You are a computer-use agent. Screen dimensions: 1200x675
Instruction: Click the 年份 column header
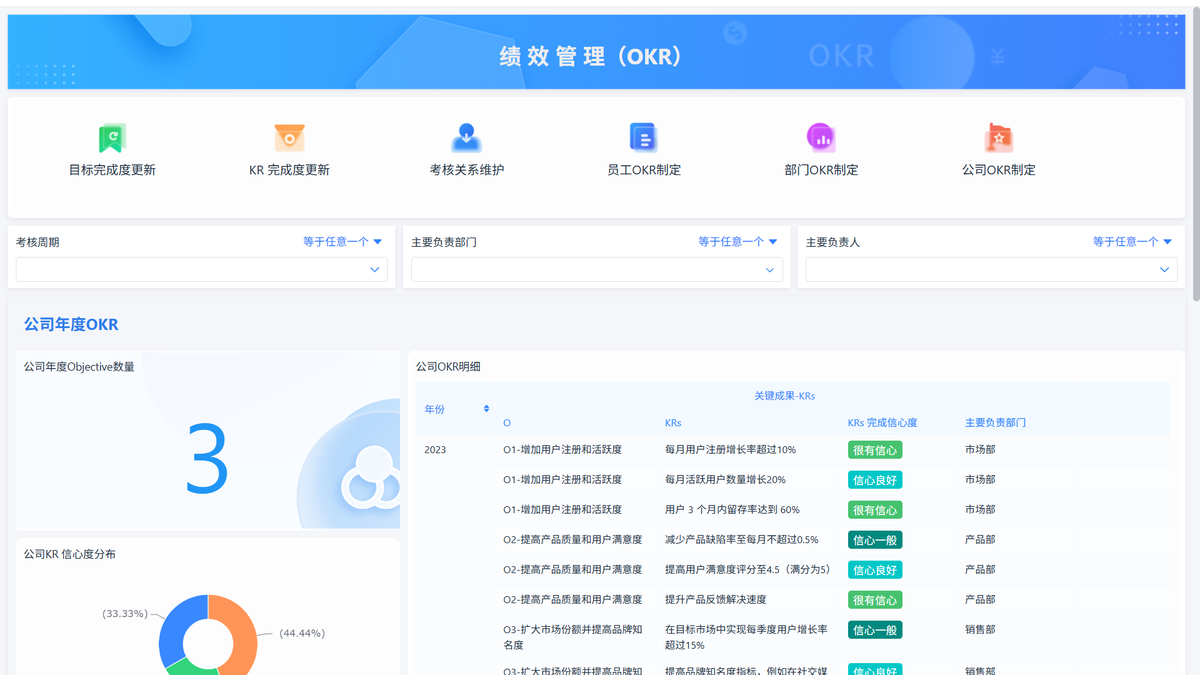435,409
